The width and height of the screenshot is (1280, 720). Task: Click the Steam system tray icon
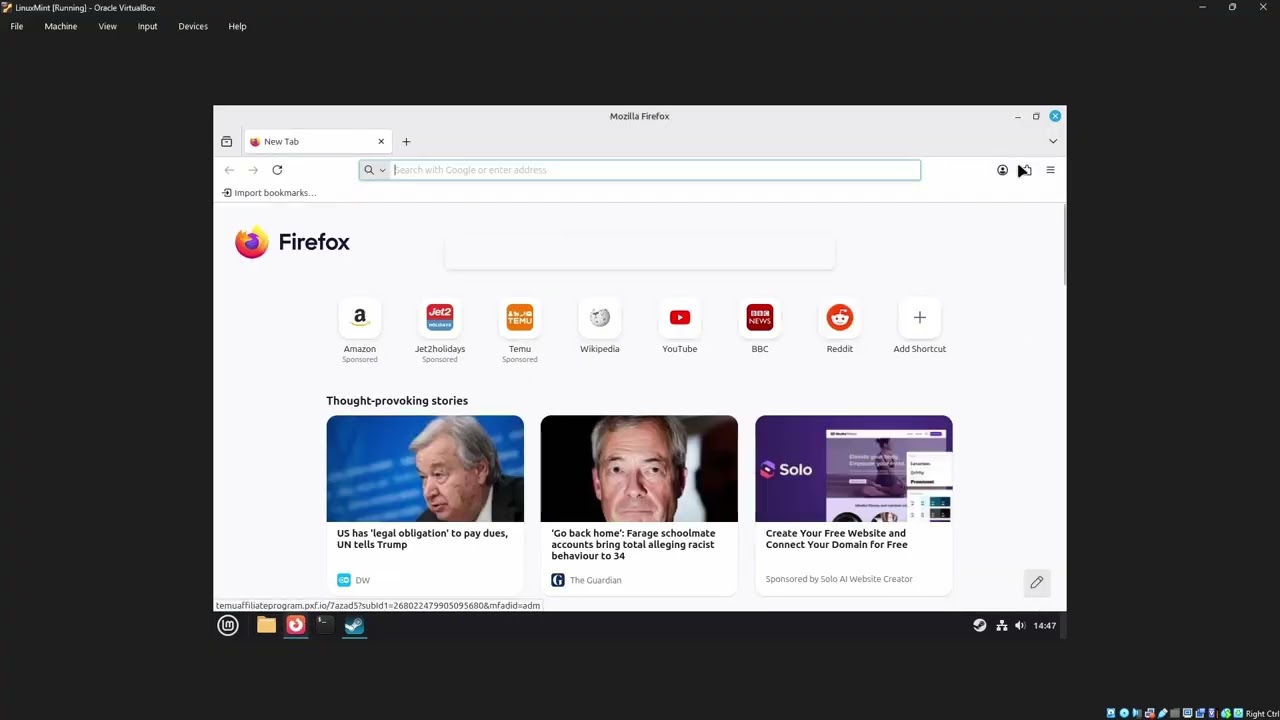980,626
